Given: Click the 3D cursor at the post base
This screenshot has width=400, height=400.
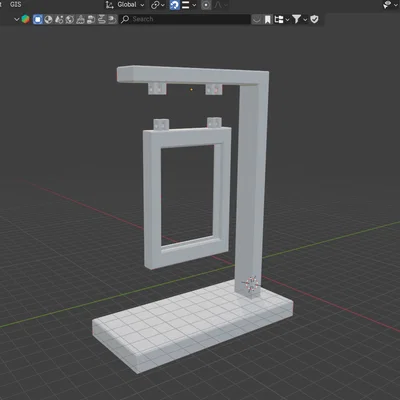Looking at the screenshot, I should tap(252, 284).
